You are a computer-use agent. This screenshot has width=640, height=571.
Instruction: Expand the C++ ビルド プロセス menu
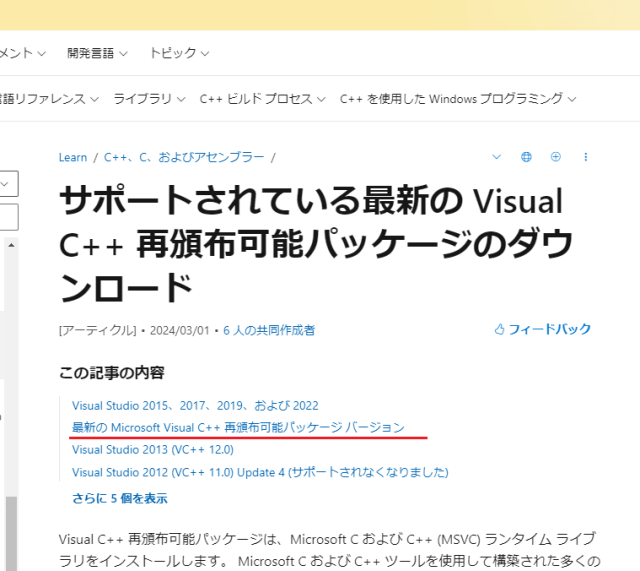(x=262, y=99)
